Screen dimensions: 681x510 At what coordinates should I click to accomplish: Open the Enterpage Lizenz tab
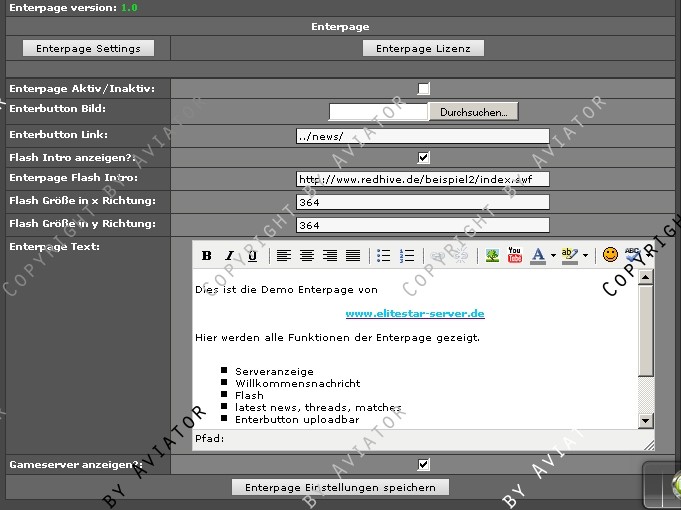pyautogui.click(x=423, y=48)
